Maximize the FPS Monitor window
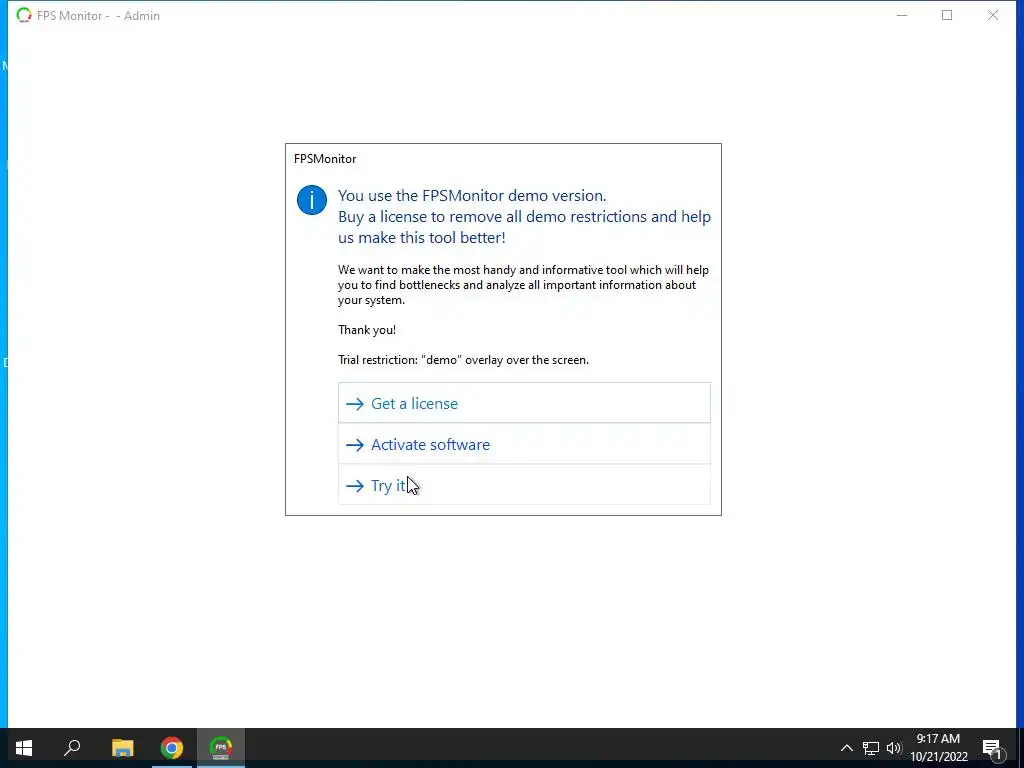 coord(947,15)
